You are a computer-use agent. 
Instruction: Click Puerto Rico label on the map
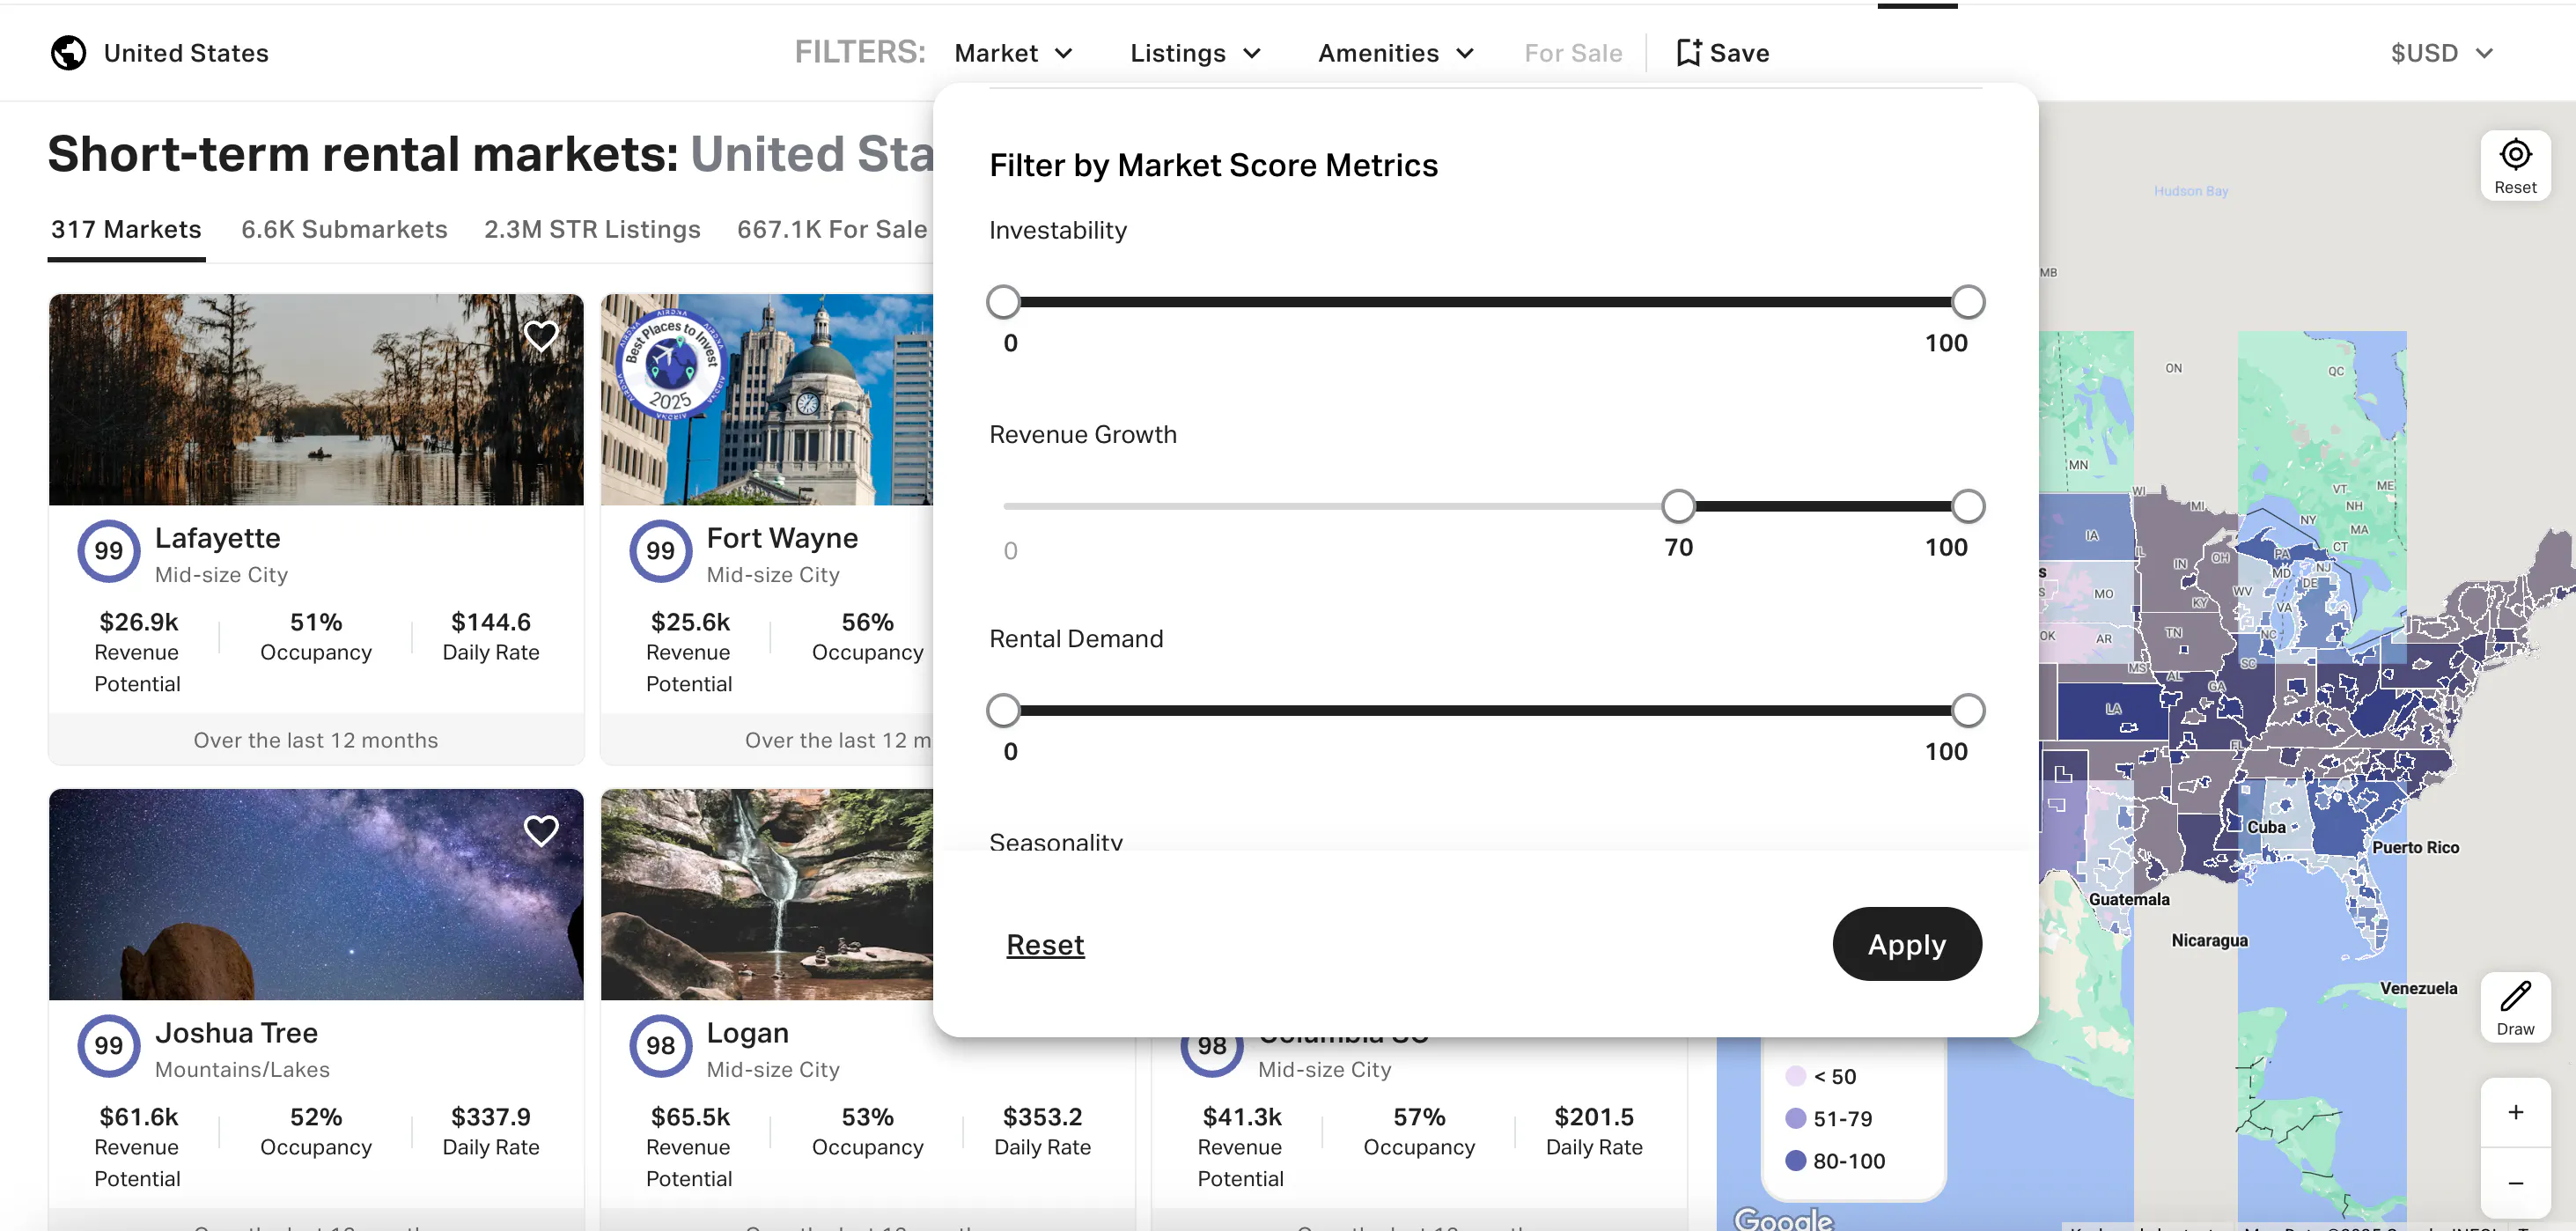(x=2415, y=848)
